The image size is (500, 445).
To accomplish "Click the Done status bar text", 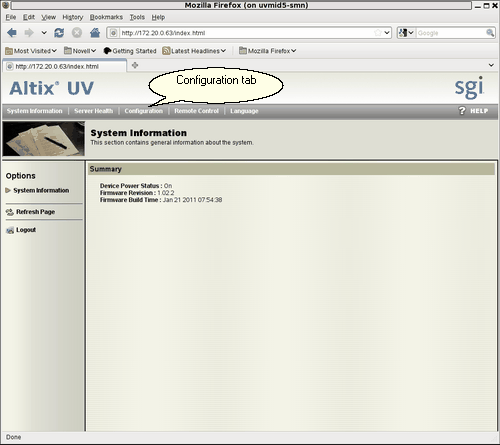I will [x=14, y=437].
